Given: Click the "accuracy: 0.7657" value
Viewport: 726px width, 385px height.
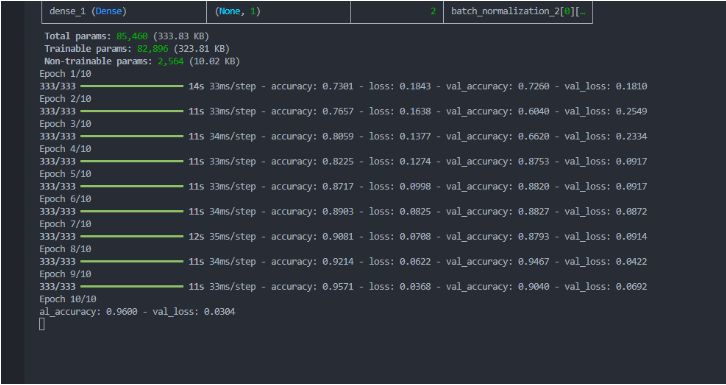Looking at the screenshot, I should pos(313,111).
